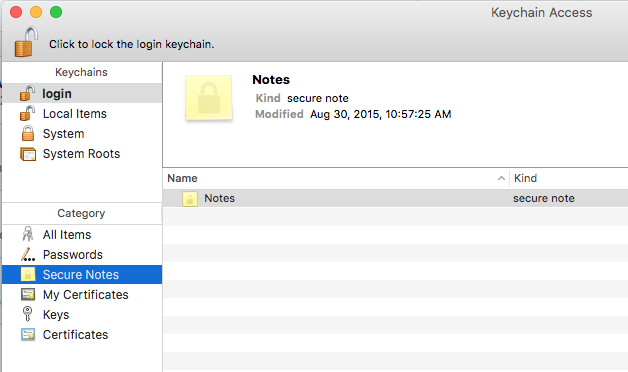Toggle the Name column sort arrow

point(501,178)
